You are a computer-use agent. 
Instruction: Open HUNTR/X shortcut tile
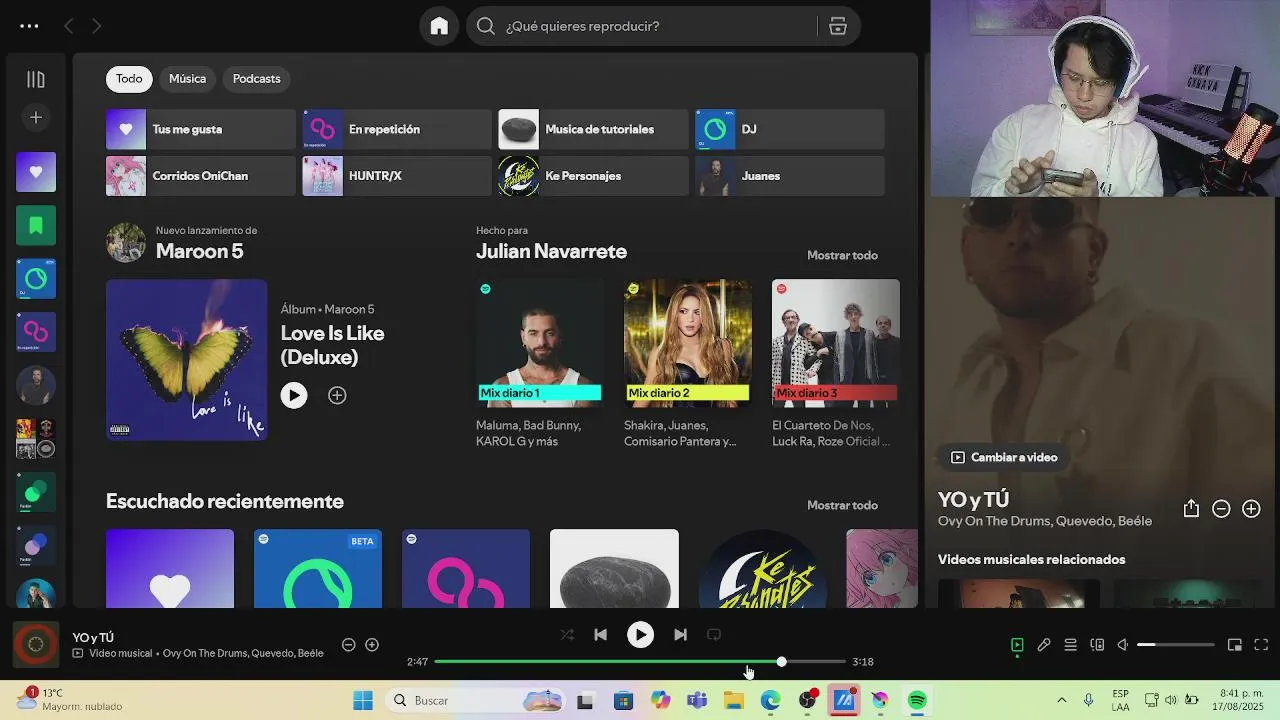pyautogui.click(x=397, y=176)
